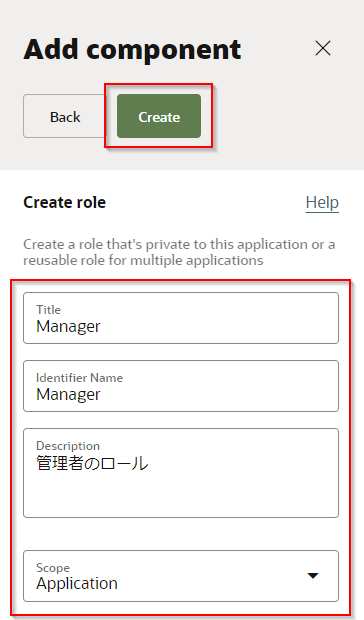
Task: Click inside the Description text area
Action: click(181, 473)
